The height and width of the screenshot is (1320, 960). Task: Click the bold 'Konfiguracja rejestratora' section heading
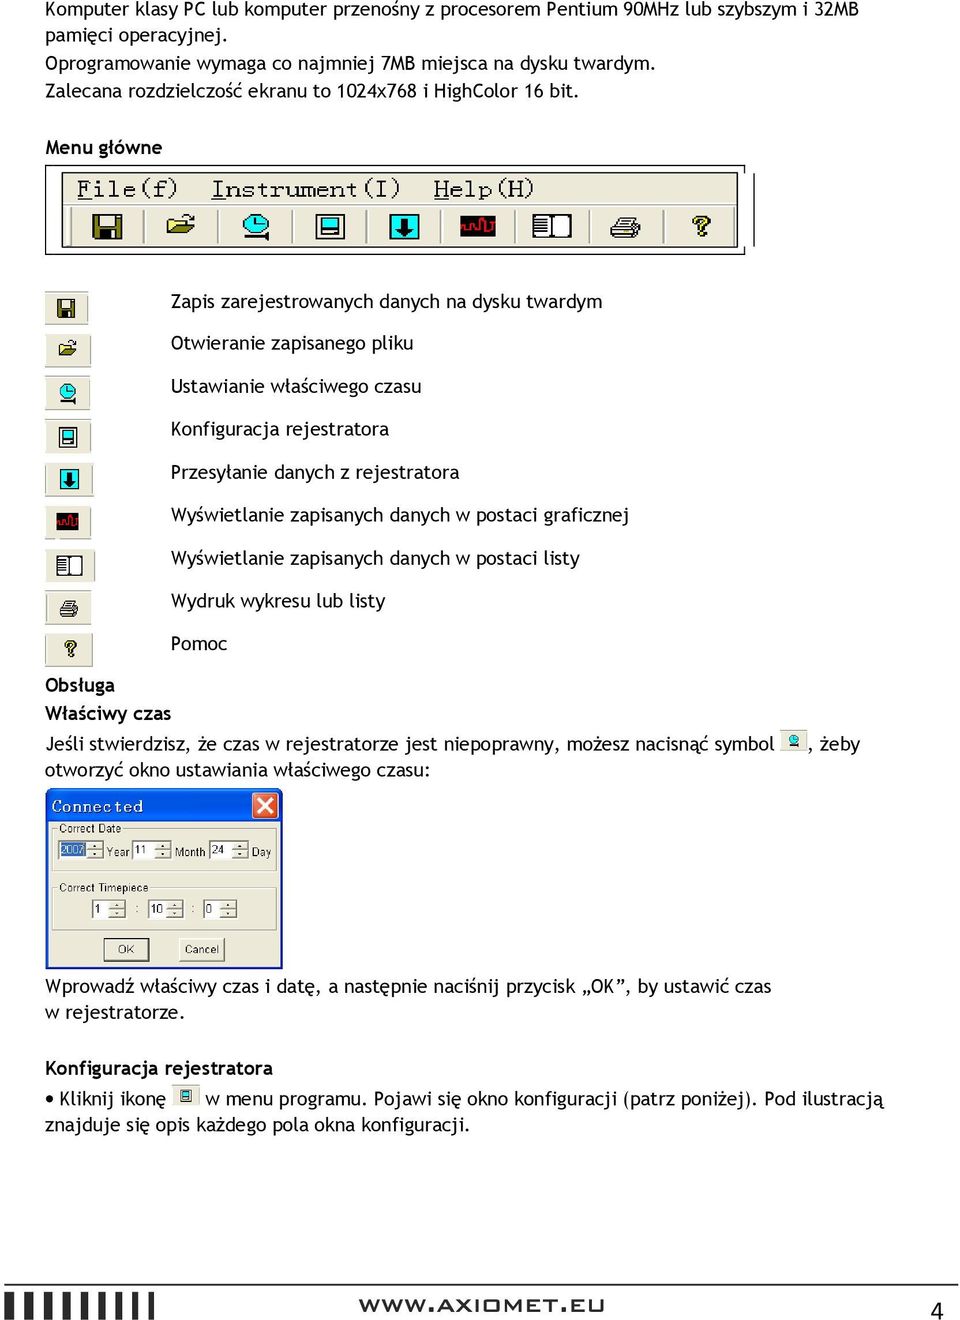(x=159, y=1068)
